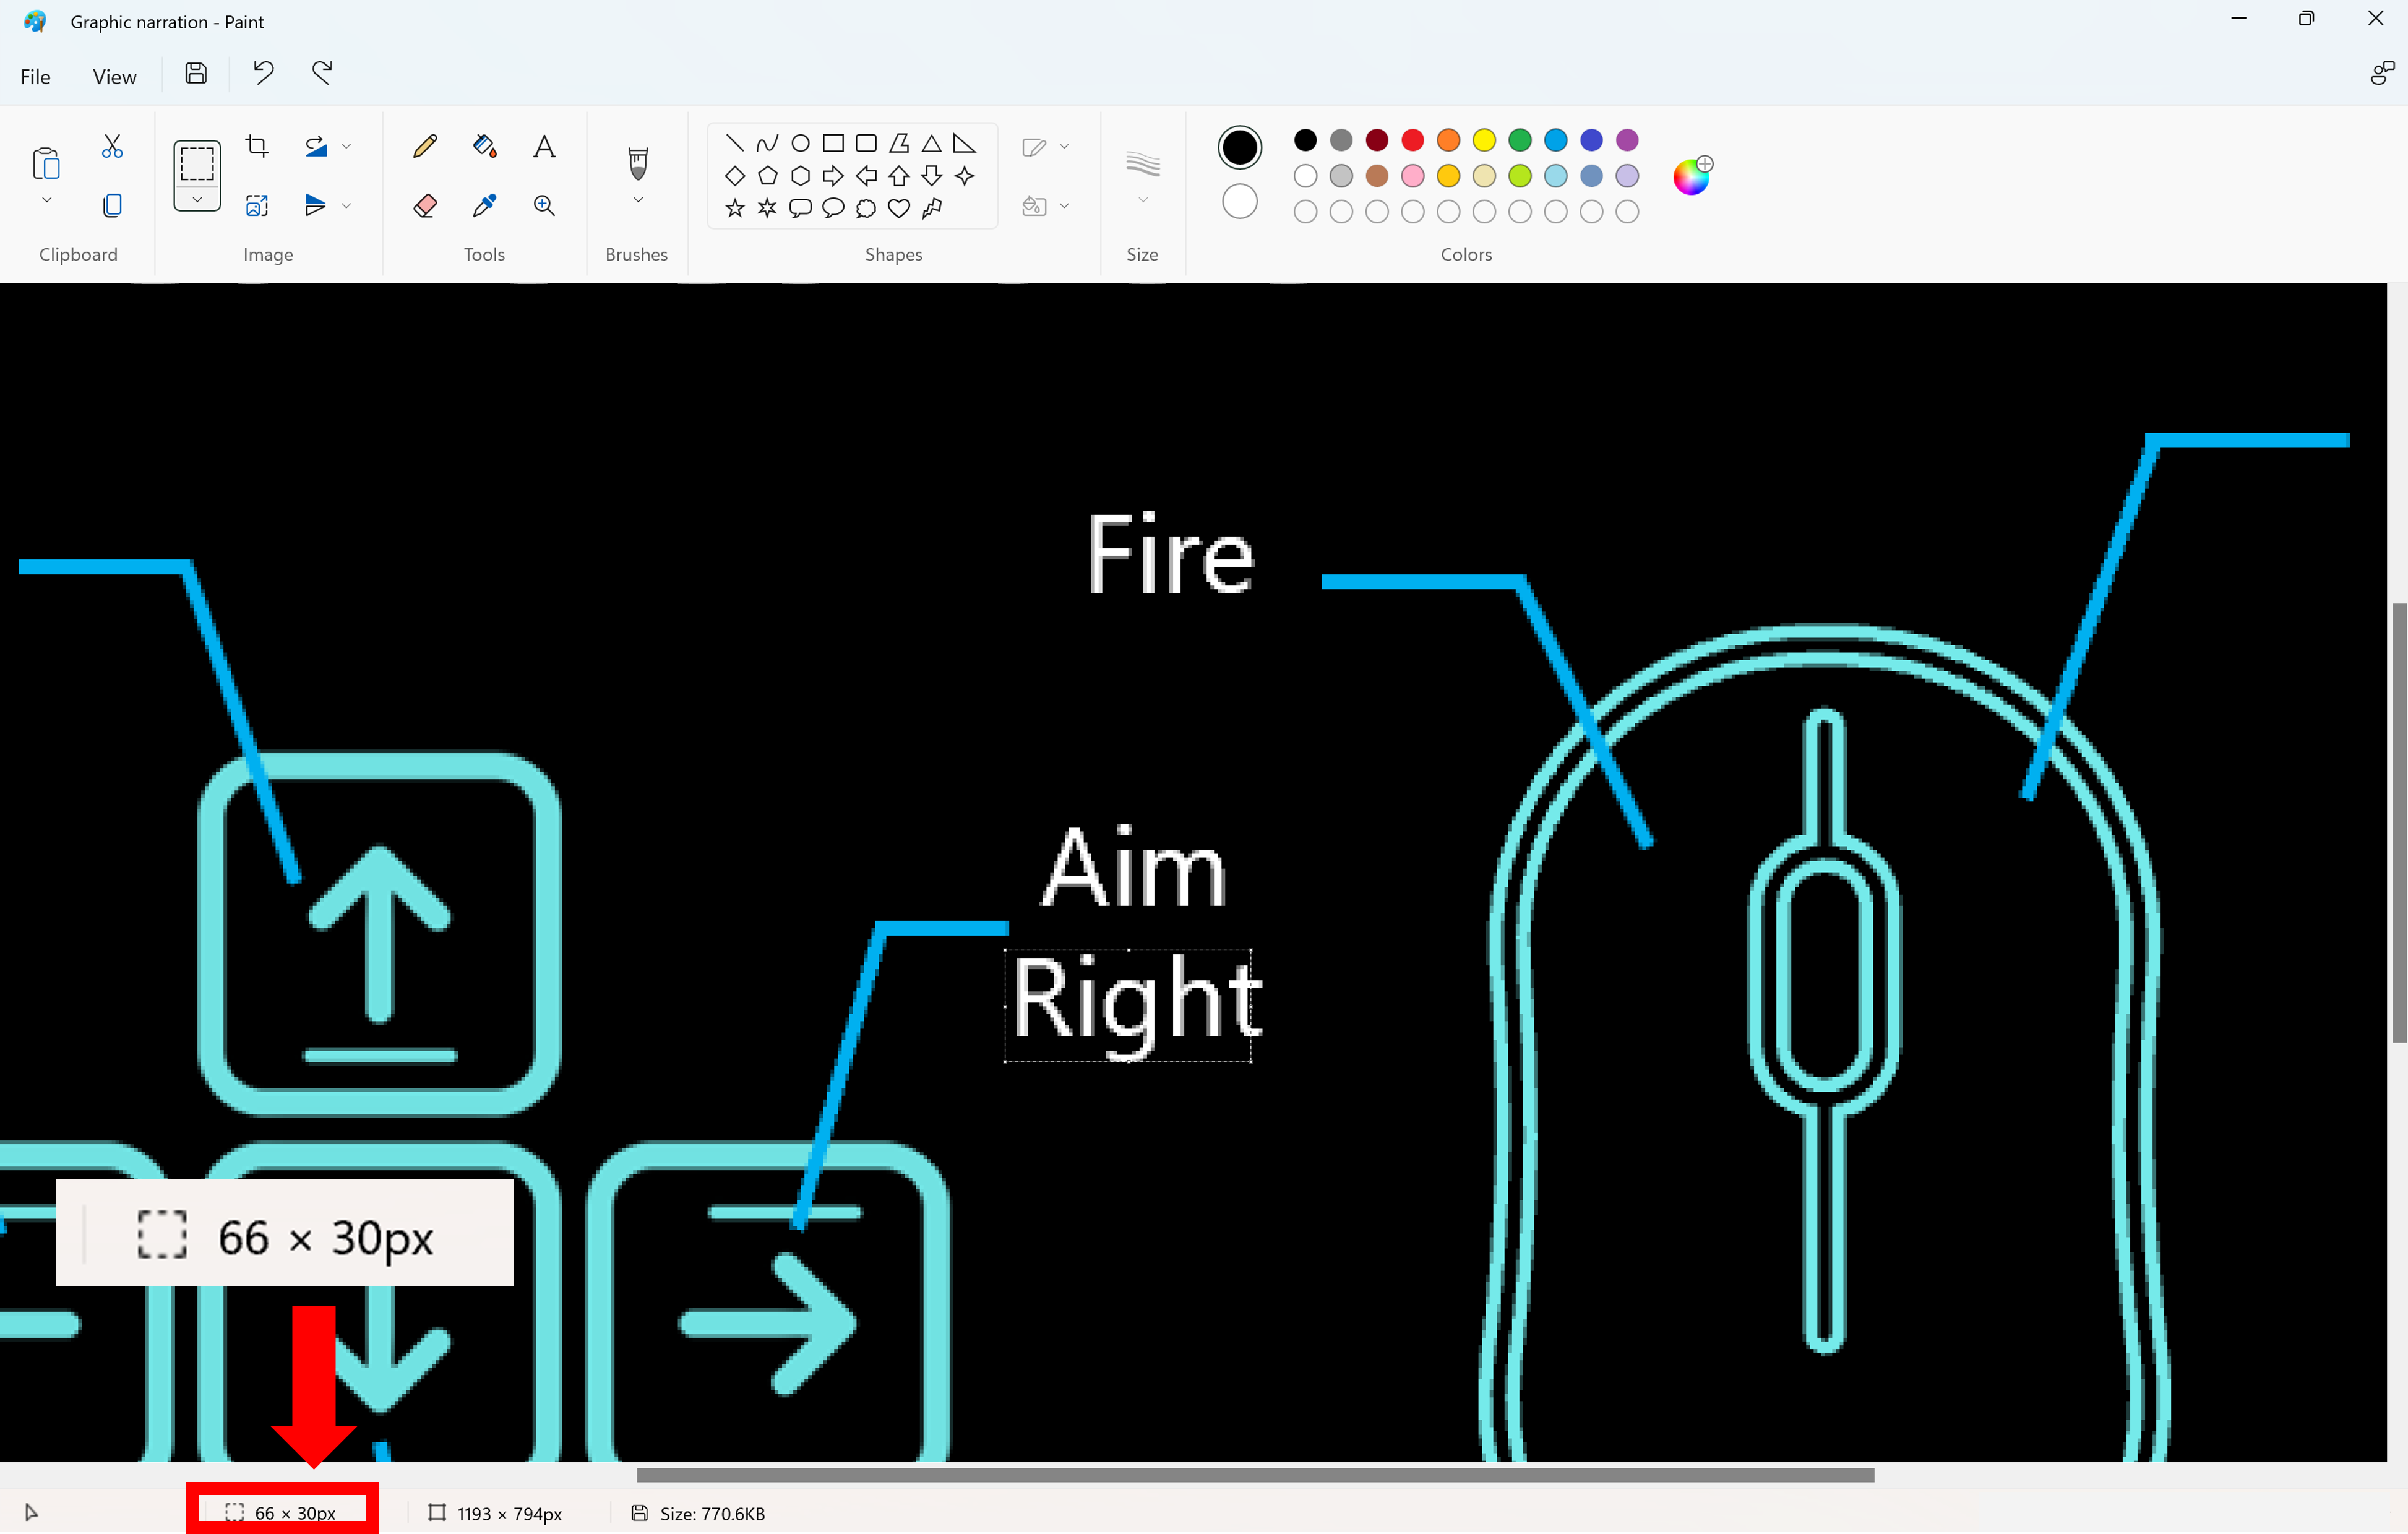
Task: Pick the Triangle shape
Action: (932, 143)
